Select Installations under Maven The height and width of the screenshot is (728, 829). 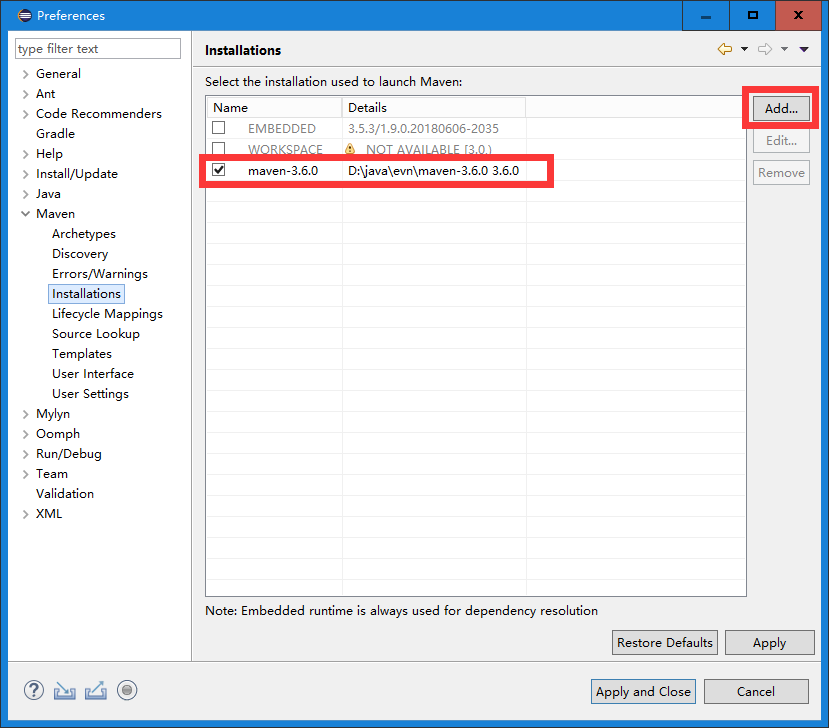click(86, 294)
